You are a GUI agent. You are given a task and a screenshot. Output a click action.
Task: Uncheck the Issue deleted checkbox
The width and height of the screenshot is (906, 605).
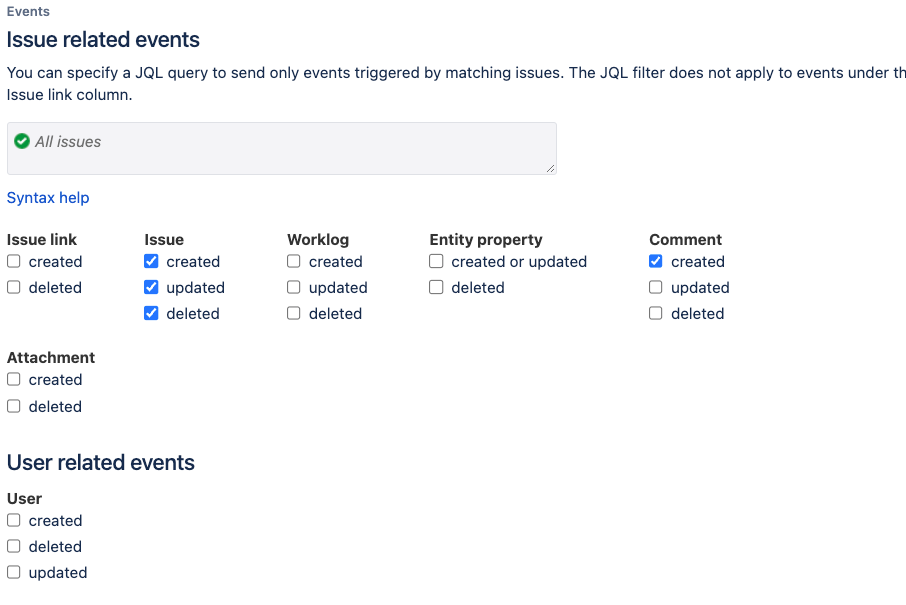[x=151, y=313]
